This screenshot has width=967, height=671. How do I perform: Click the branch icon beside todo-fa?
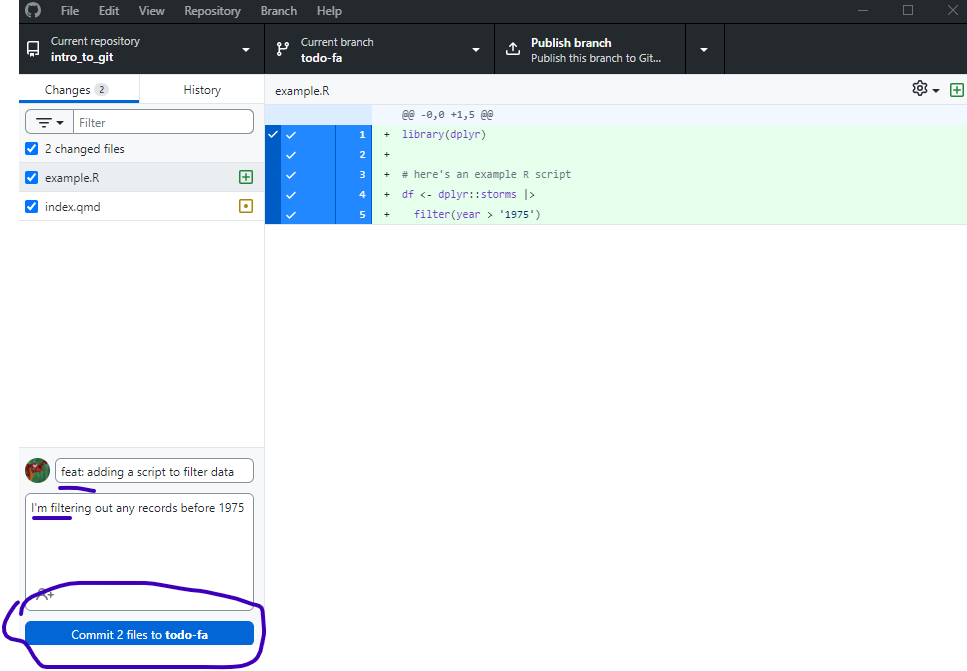click(284, 48)
